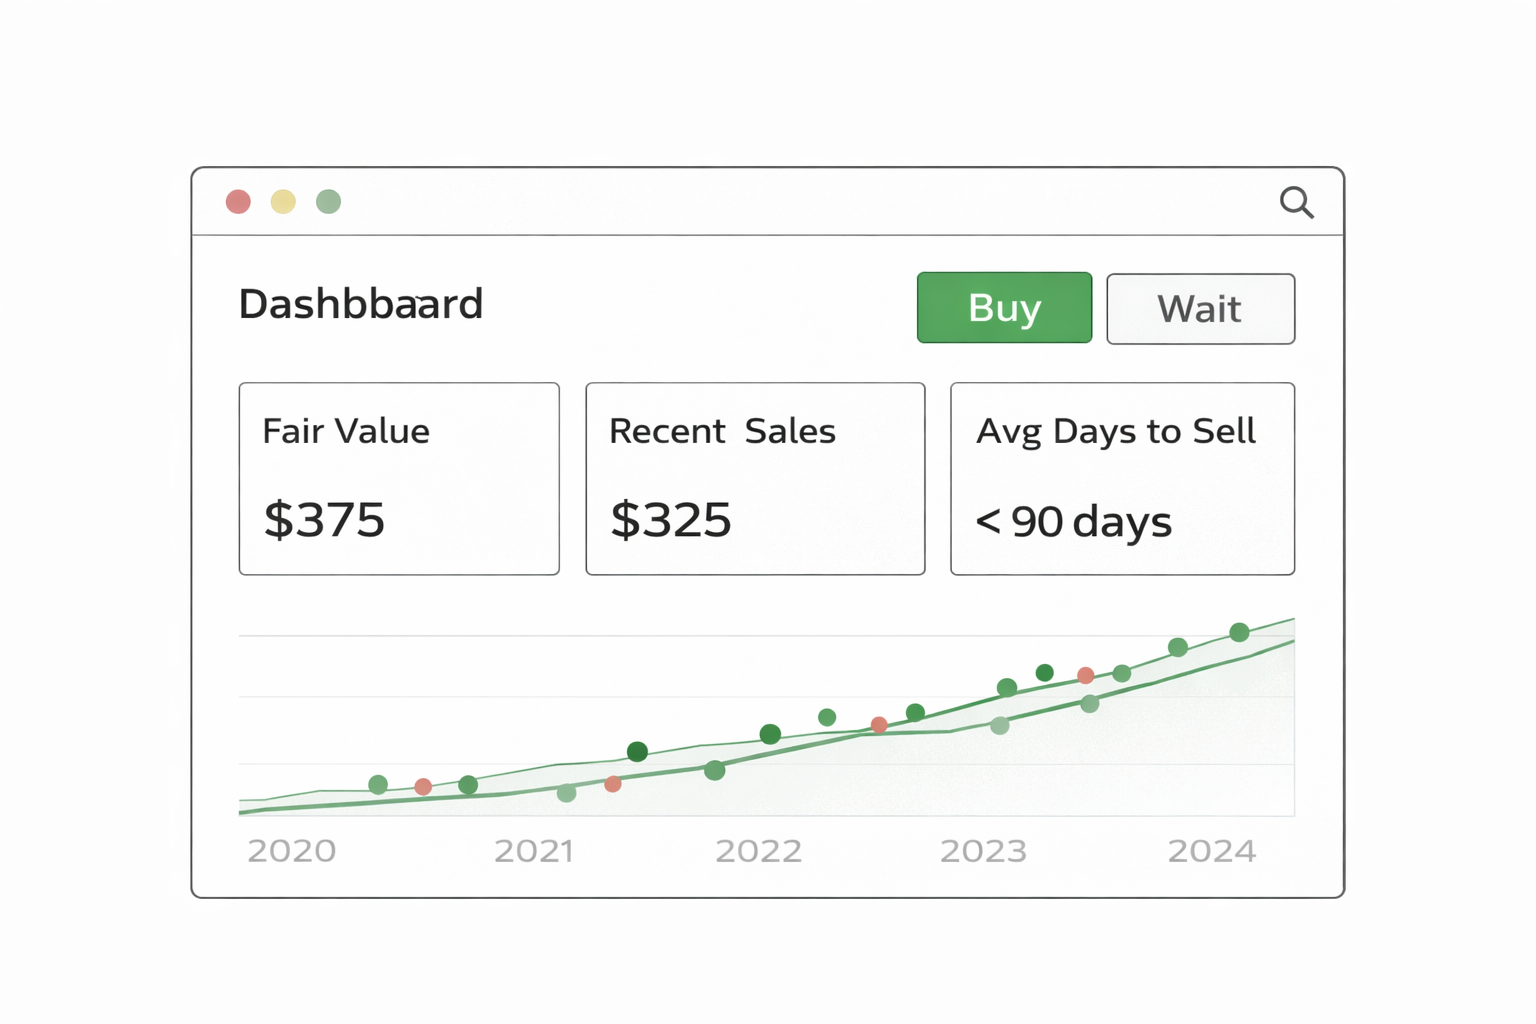This screenshot has width=1536, height=1024.
Task: Select the 2021 axis label
Action: coord(534,851)
